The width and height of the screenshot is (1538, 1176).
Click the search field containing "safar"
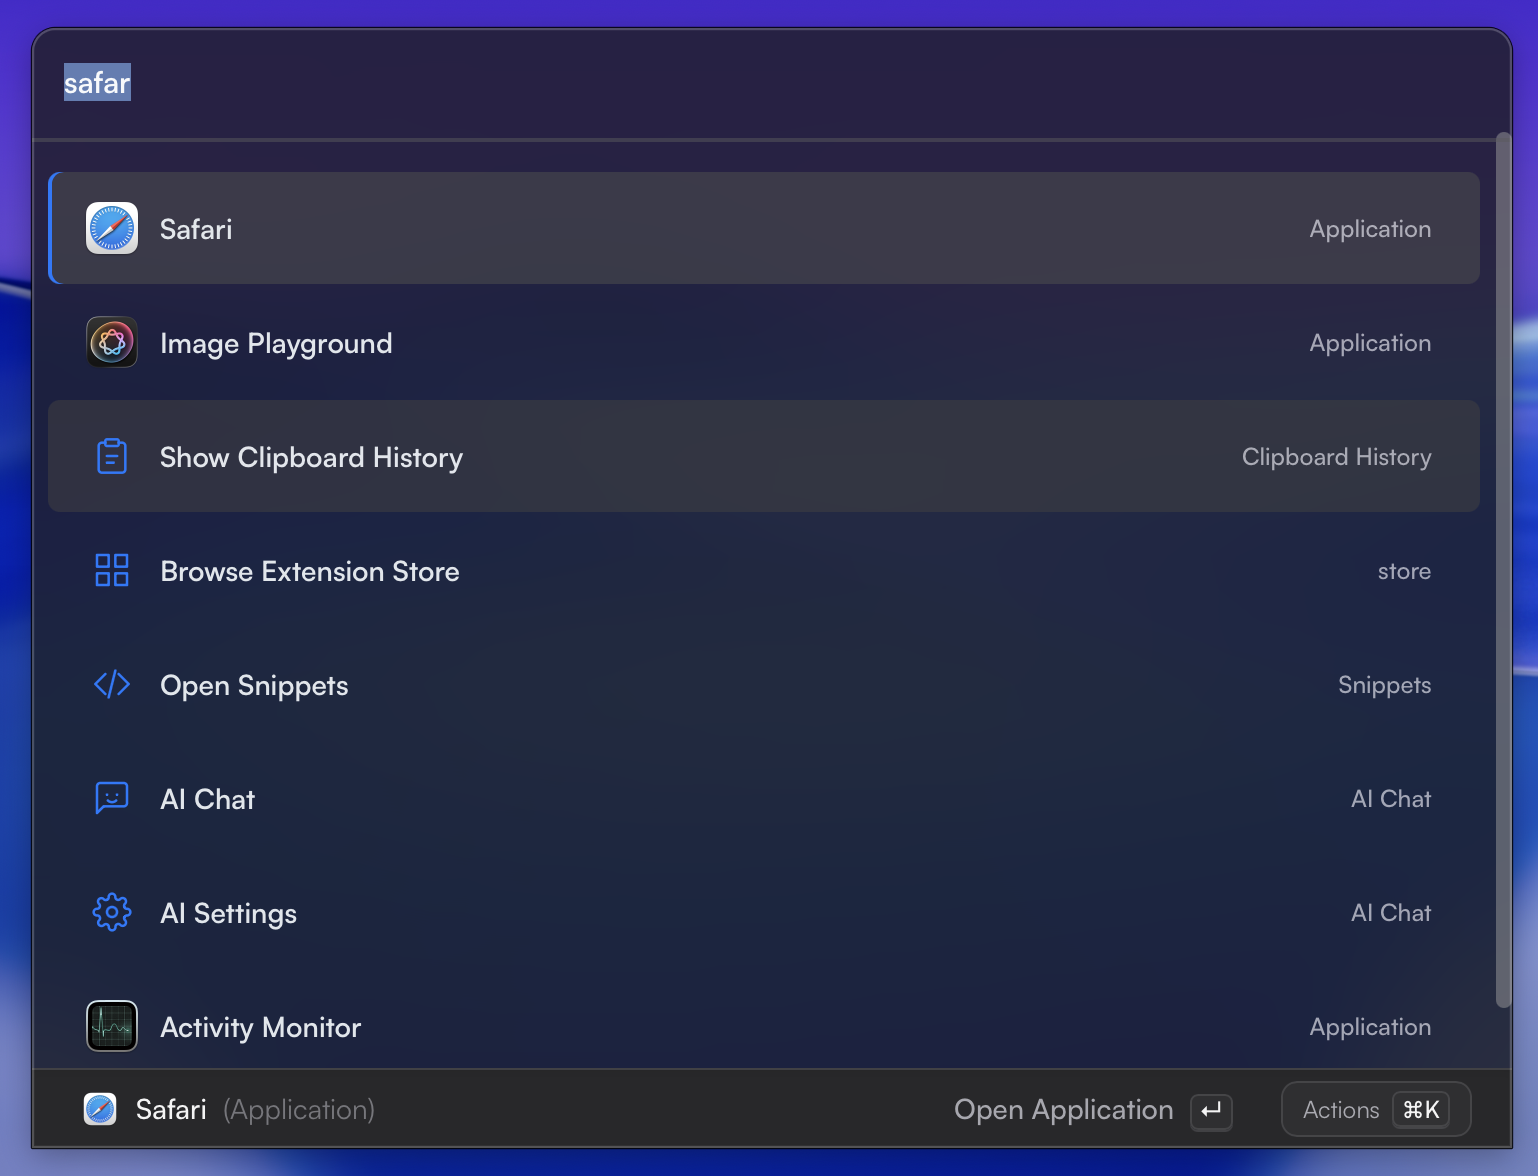[x=700, y=83]
